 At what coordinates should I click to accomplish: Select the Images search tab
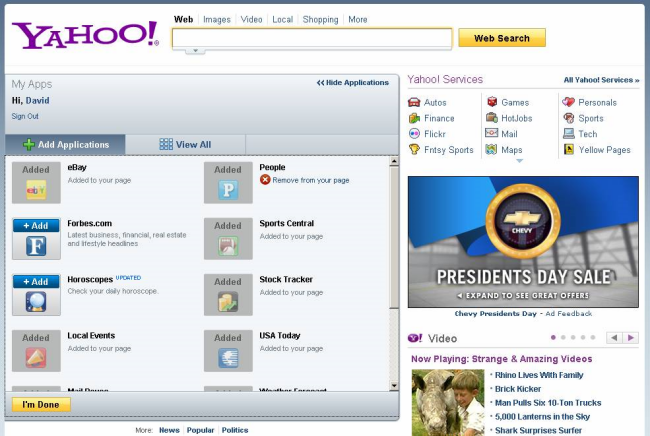click(217, 19)
